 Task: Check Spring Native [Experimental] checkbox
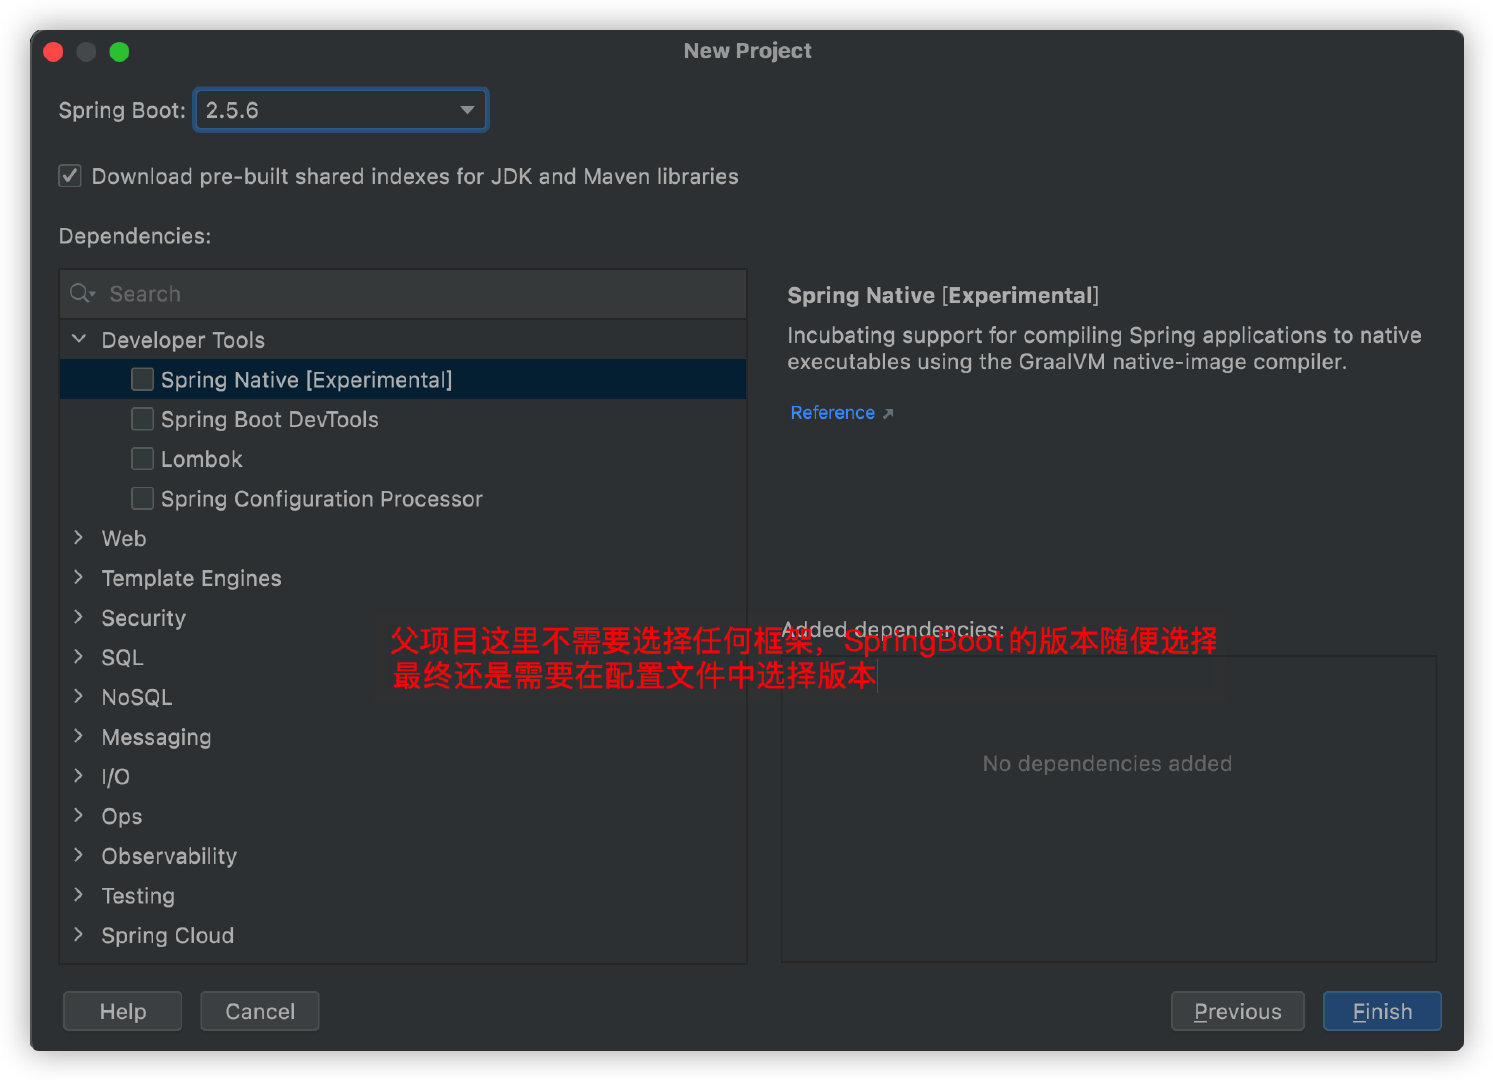coord(143,379)
